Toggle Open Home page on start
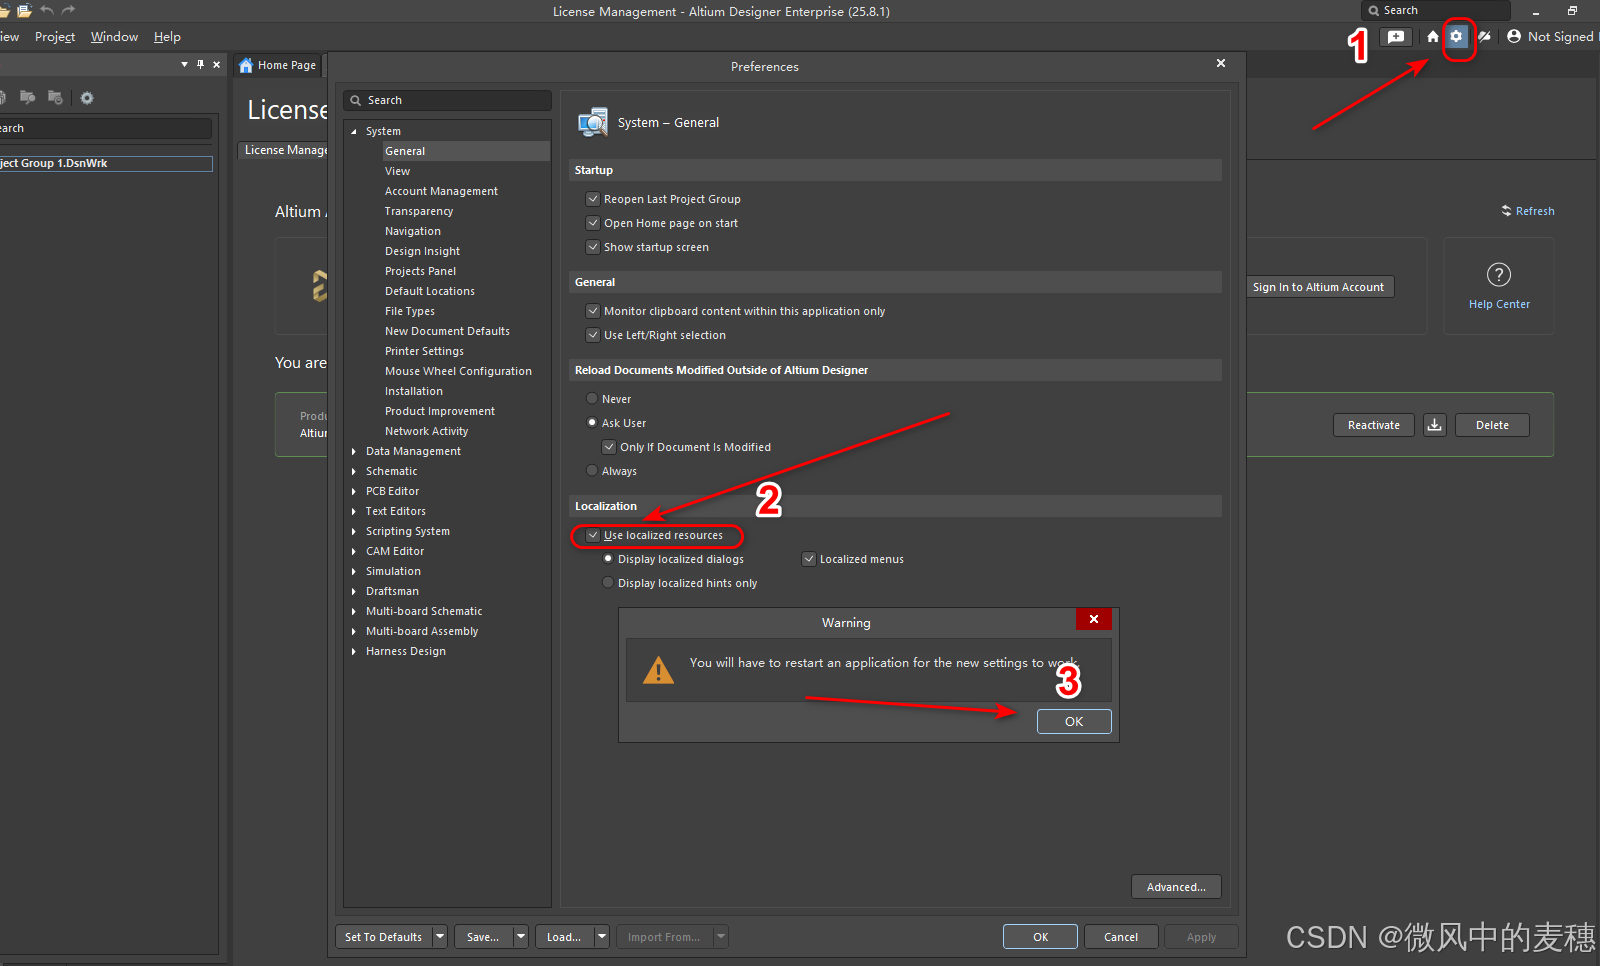This screenshot has height=966, width=1600. pyautogui.click(x=593, y=223)
